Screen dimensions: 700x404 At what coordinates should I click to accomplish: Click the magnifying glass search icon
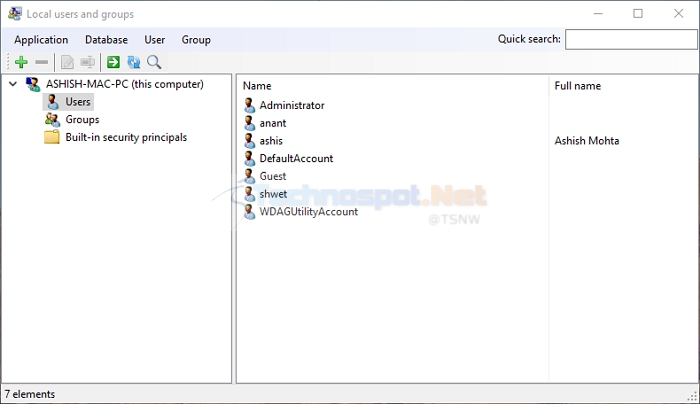pyautogui.click(x=154, y=62)
